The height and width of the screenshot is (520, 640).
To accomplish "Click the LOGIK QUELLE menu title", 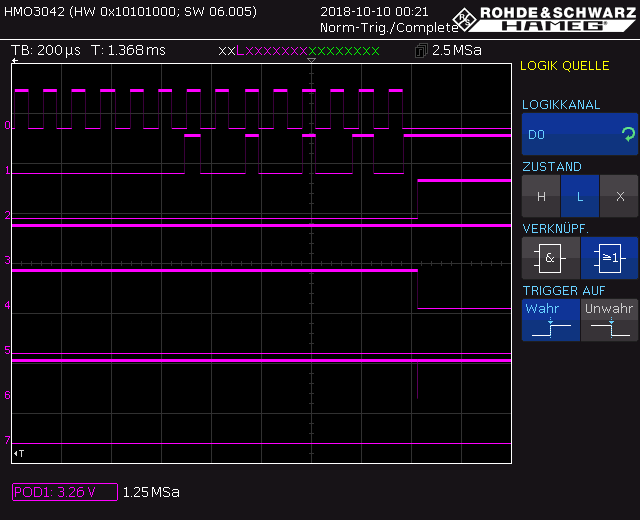I will (x=564, y=66).
